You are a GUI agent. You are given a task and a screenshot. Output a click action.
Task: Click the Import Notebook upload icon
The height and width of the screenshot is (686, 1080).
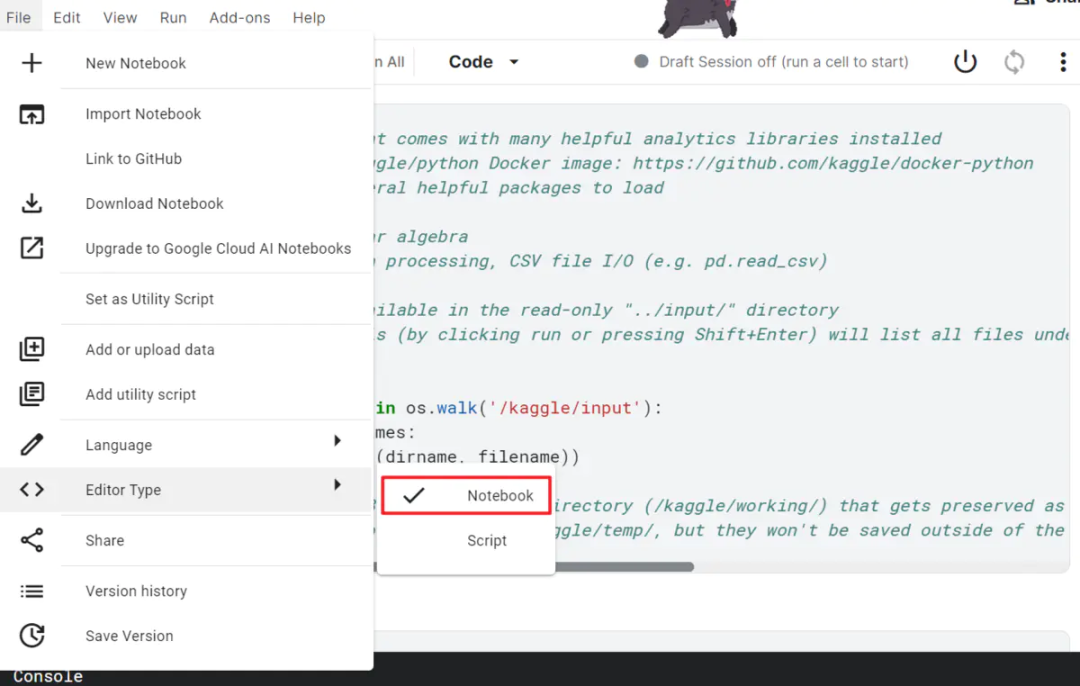pyautogui.click(x=32, y=114)
